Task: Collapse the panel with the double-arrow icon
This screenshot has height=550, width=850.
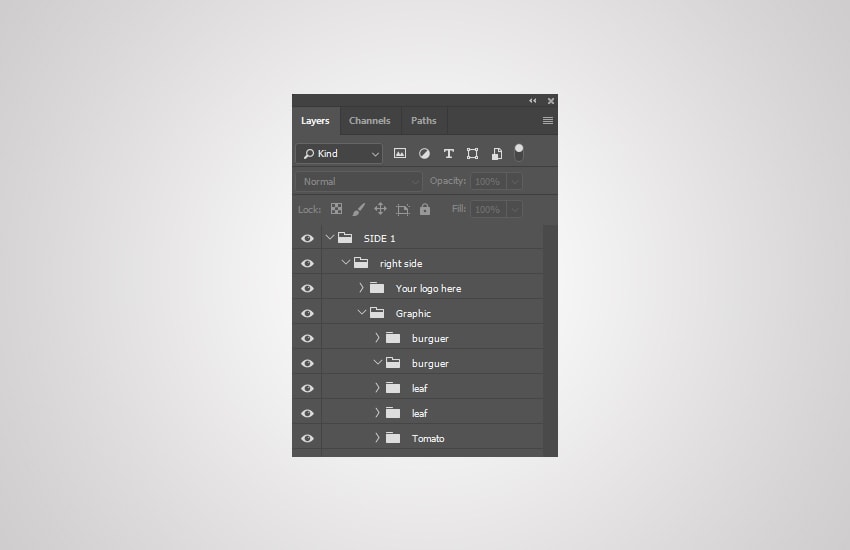Action: click(x=532, y=101)
